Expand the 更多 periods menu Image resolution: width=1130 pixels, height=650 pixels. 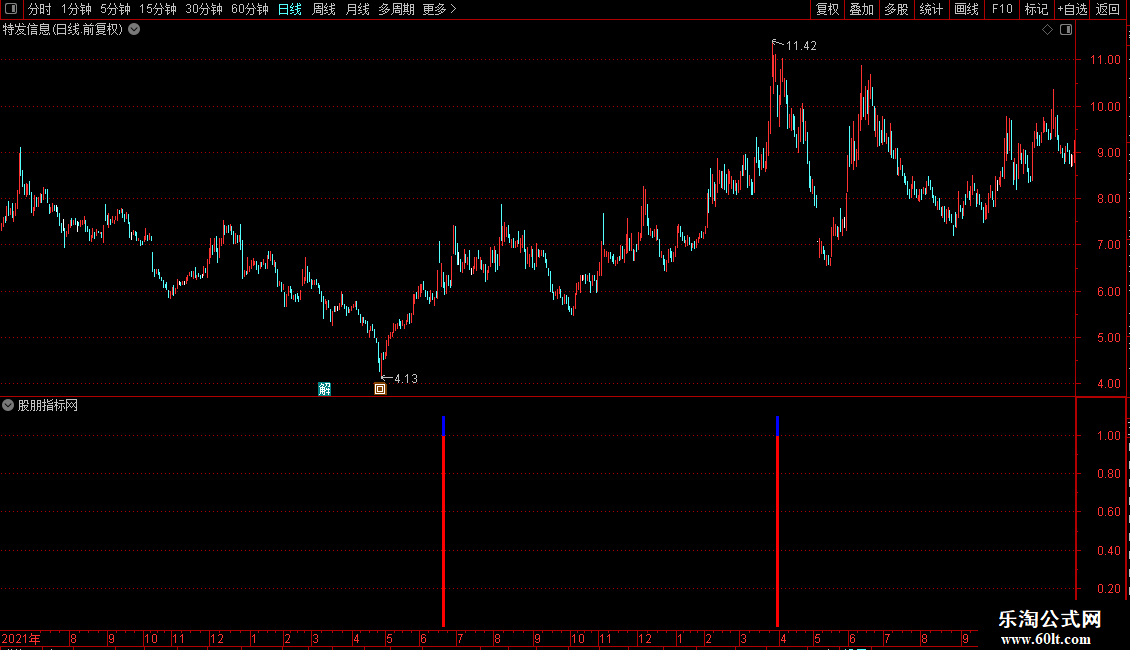tap(439, 9)
